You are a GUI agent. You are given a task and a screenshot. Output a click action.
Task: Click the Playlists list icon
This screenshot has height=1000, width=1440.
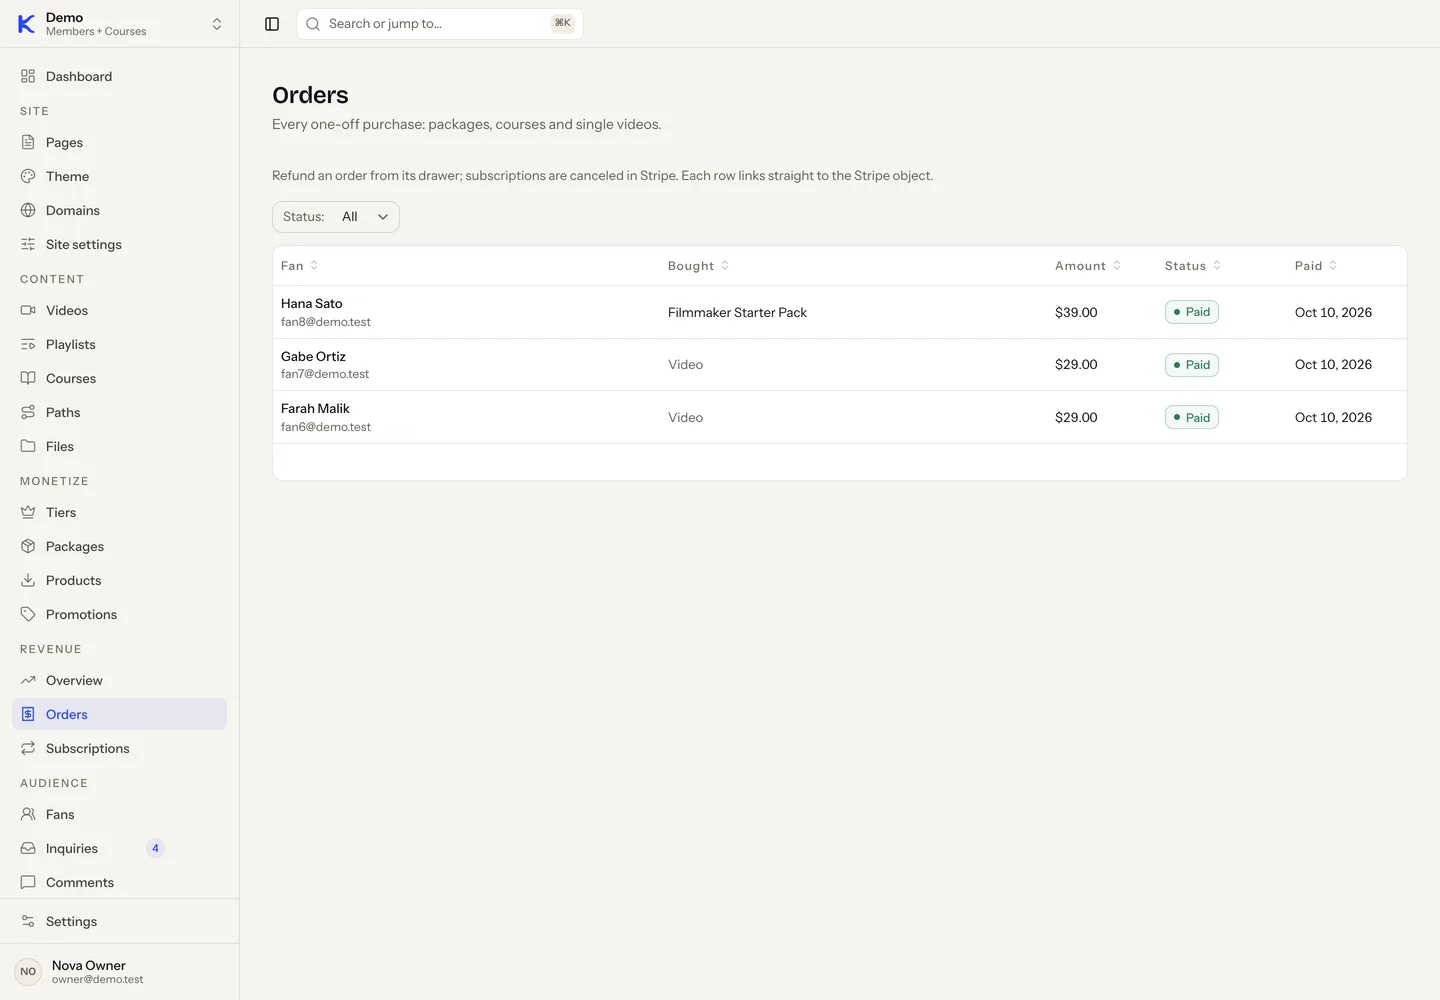(x=28, y=344)
